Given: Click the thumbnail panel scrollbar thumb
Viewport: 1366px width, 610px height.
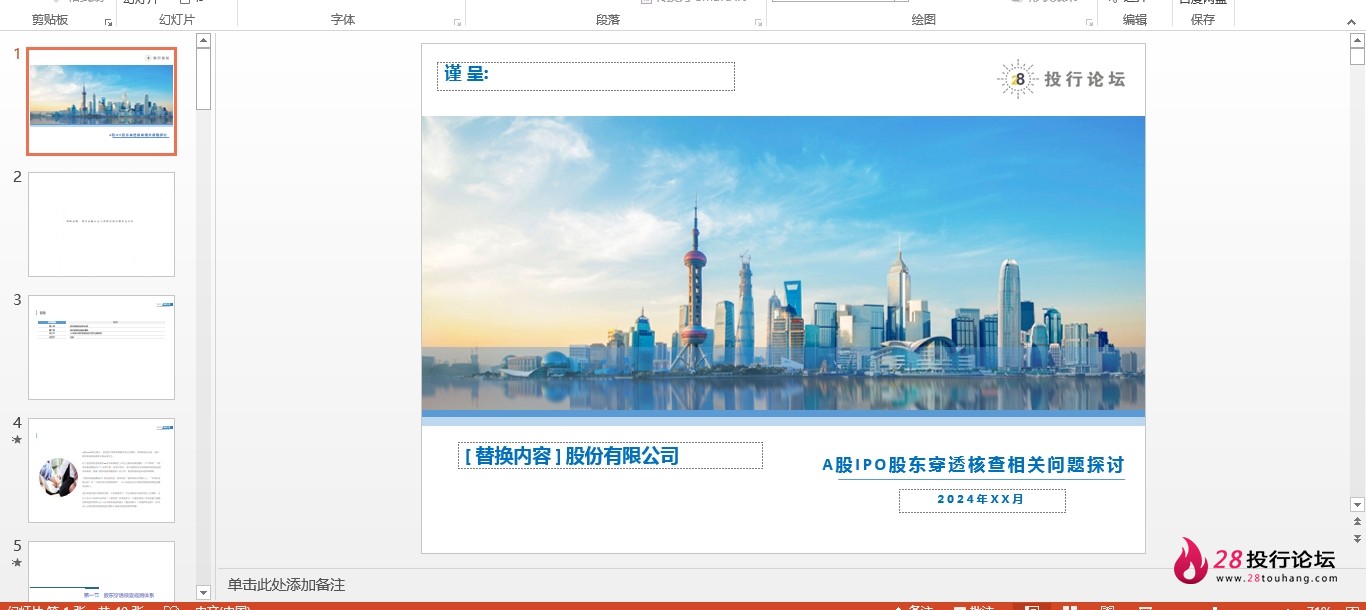Looking at the screenshot, I should (203, 78).
